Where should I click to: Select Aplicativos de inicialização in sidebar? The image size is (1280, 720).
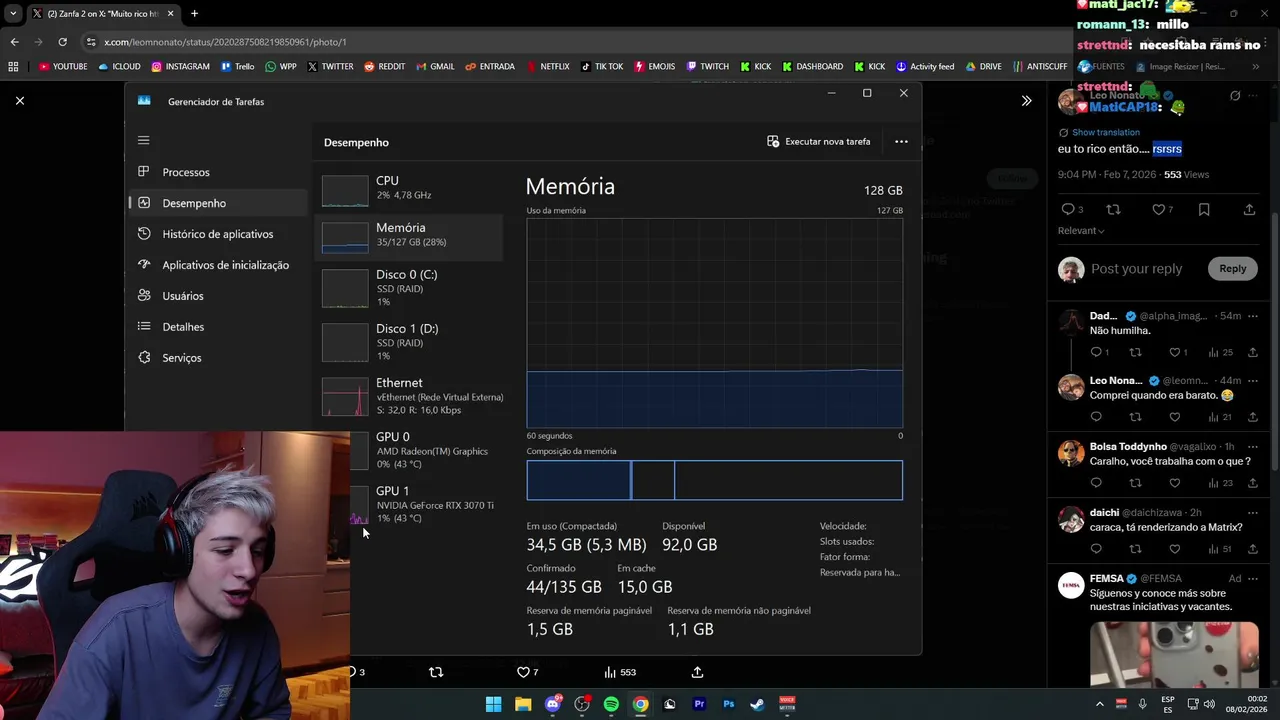point(218,265)
